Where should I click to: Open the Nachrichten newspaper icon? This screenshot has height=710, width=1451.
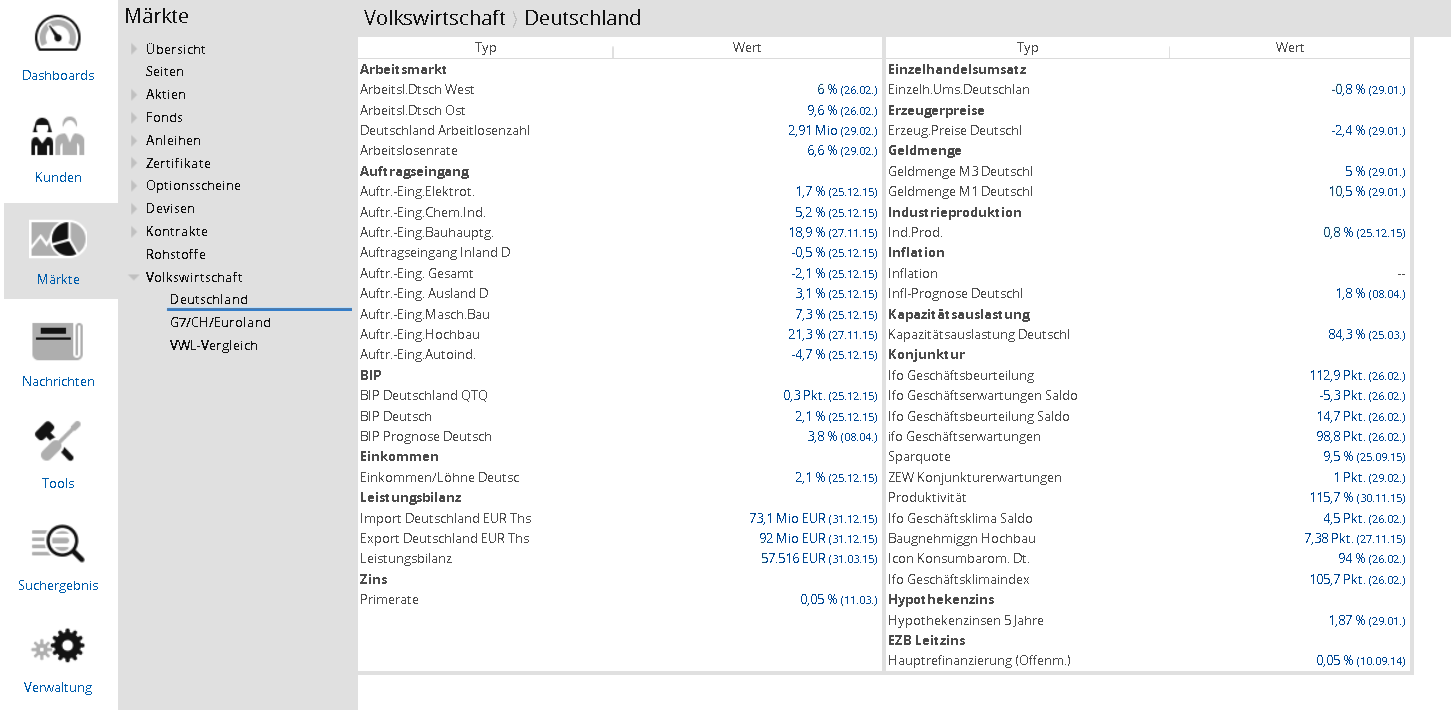pos(58,341)
